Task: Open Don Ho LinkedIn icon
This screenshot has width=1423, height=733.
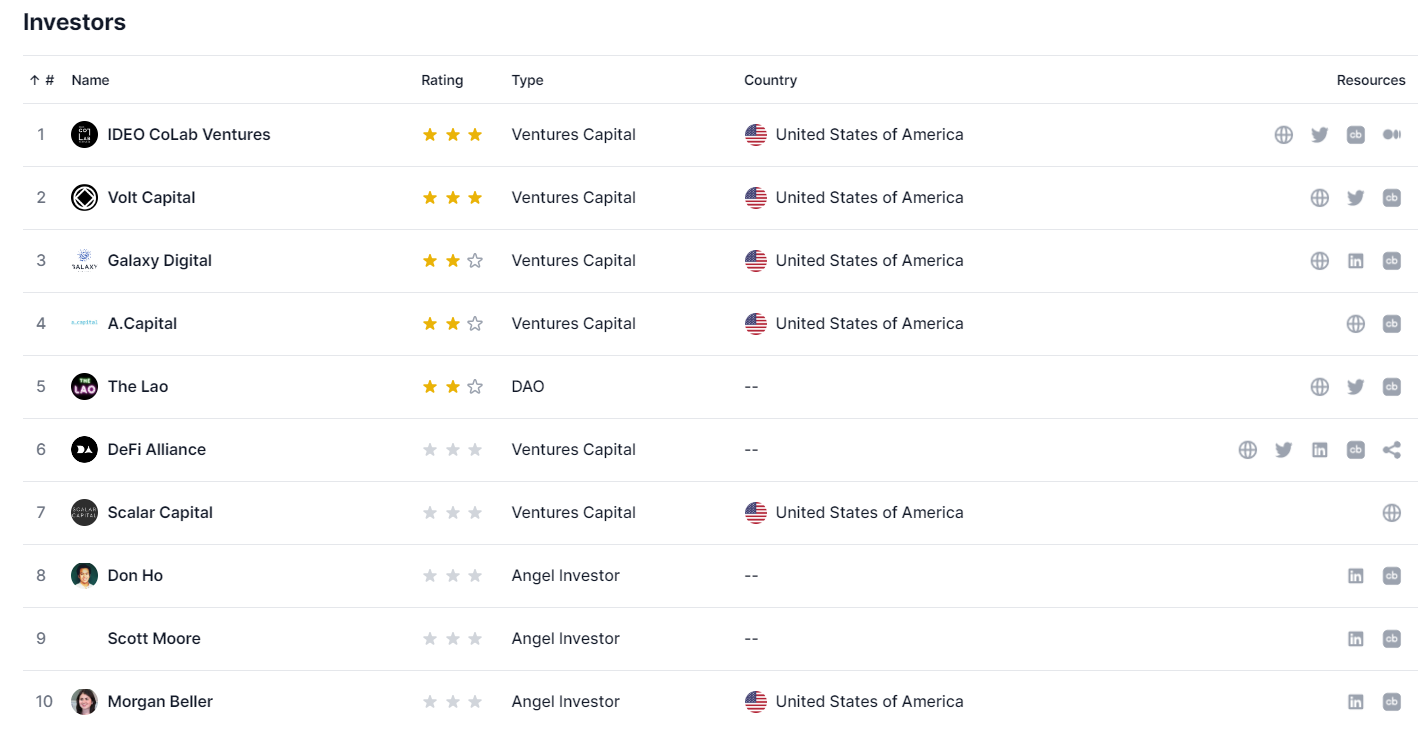Action: [1355, 576]
